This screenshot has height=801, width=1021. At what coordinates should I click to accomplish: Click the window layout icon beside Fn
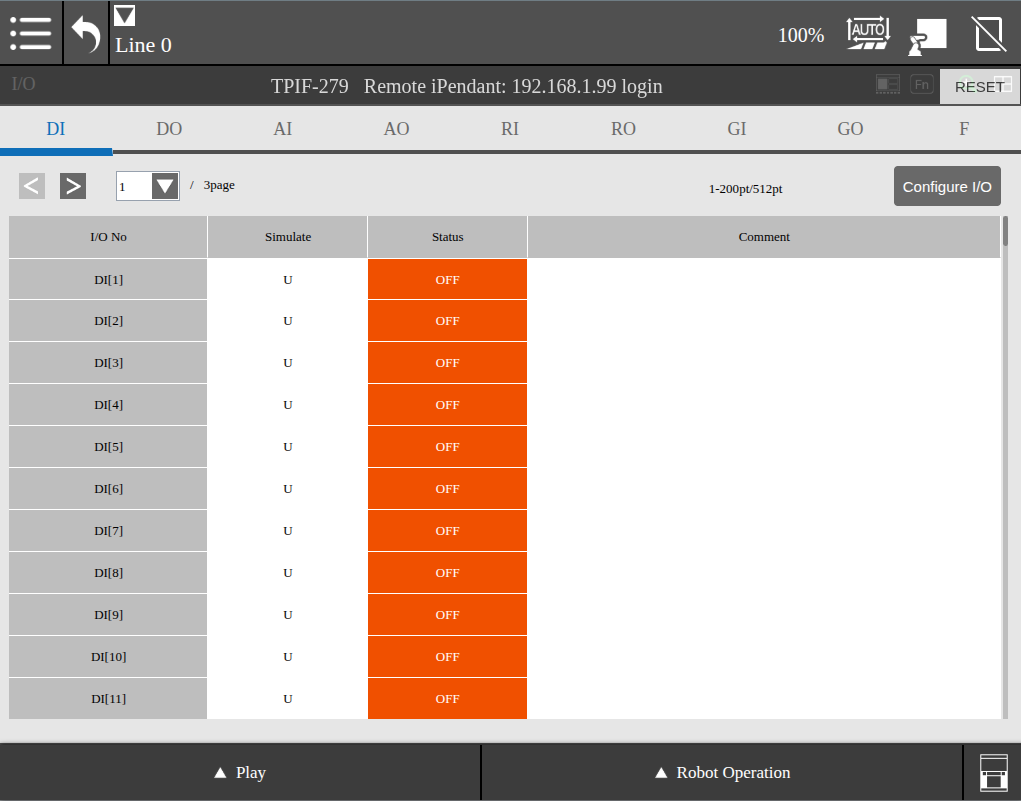click(x=887, y=85)
